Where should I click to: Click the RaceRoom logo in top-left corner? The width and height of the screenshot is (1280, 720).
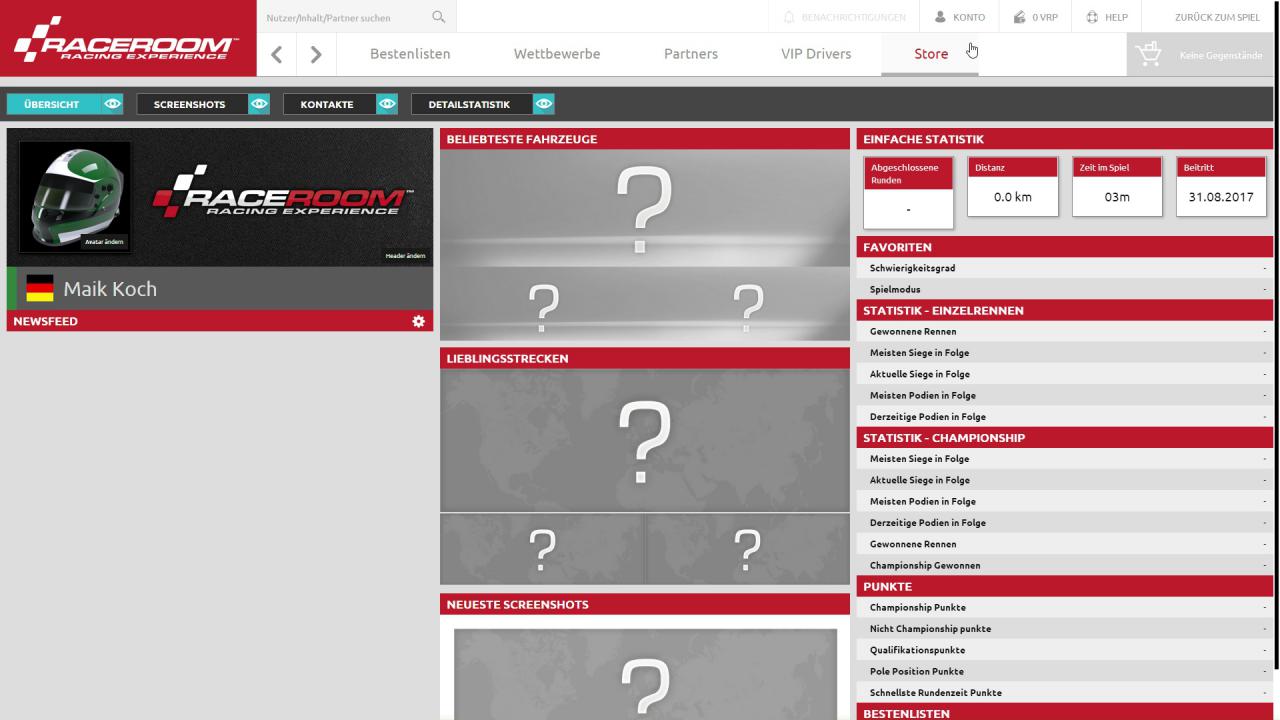[126, 38]
